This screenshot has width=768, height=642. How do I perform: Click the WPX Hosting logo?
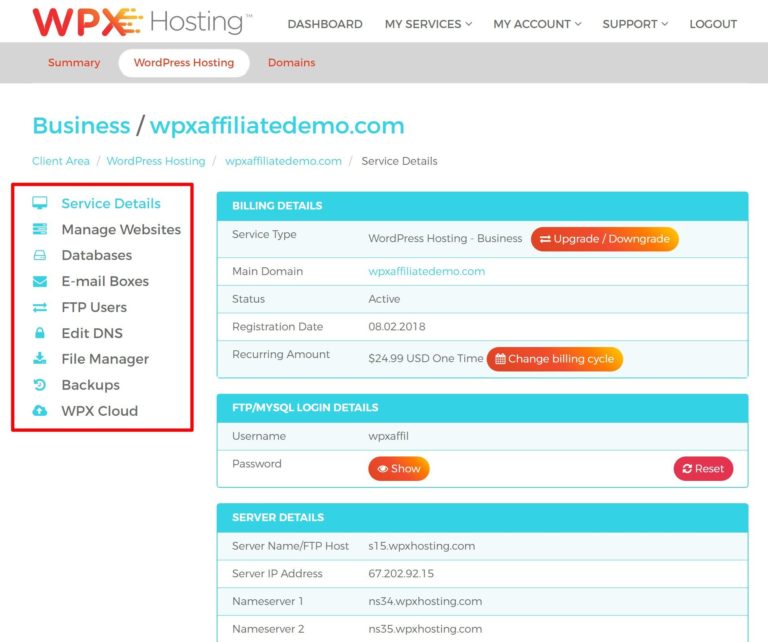coord(142,22)
